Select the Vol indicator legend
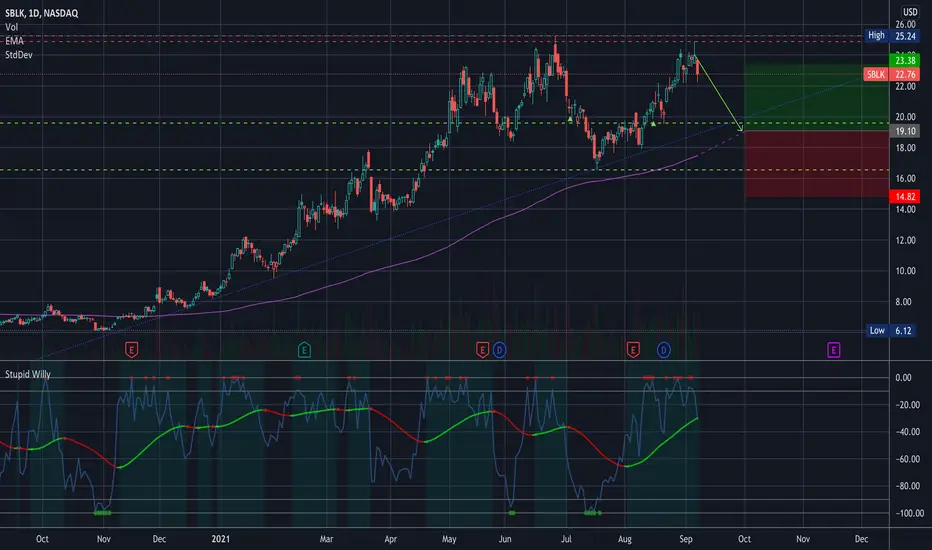 pyautogui.click(x=11, y=27)
